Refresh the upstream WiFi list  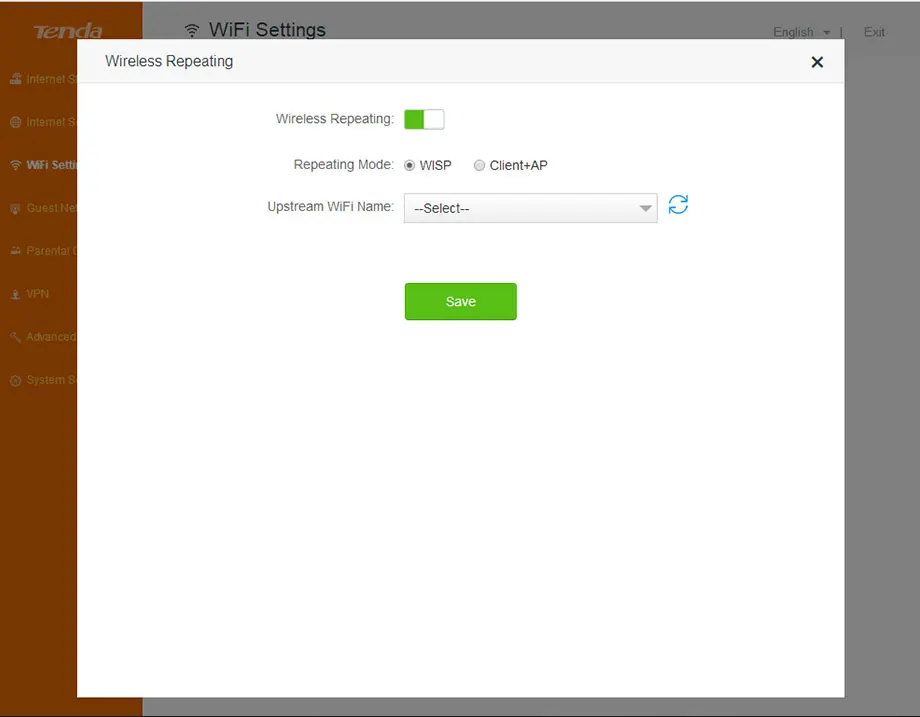pyautogui.click(x=678, y=205)
